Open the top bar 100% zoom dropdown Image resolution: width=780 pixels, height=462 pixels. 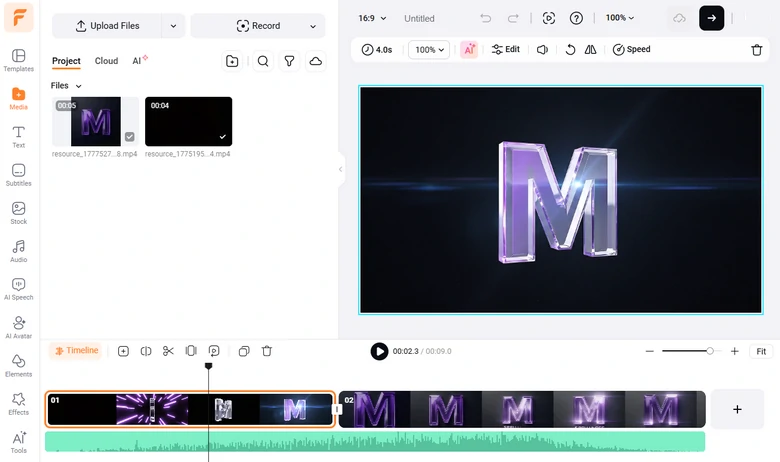click(x=619, y=18)
